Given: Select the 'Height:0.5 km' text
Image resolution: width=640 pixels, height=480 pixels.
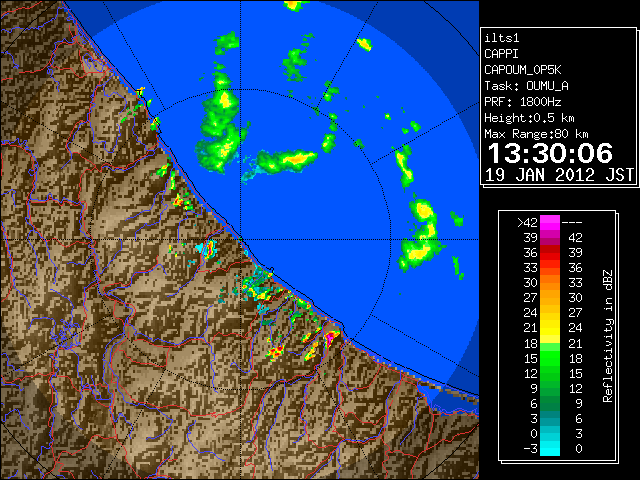Looking at the screenshot, I should pyautogui.click(x=529, y=118).
